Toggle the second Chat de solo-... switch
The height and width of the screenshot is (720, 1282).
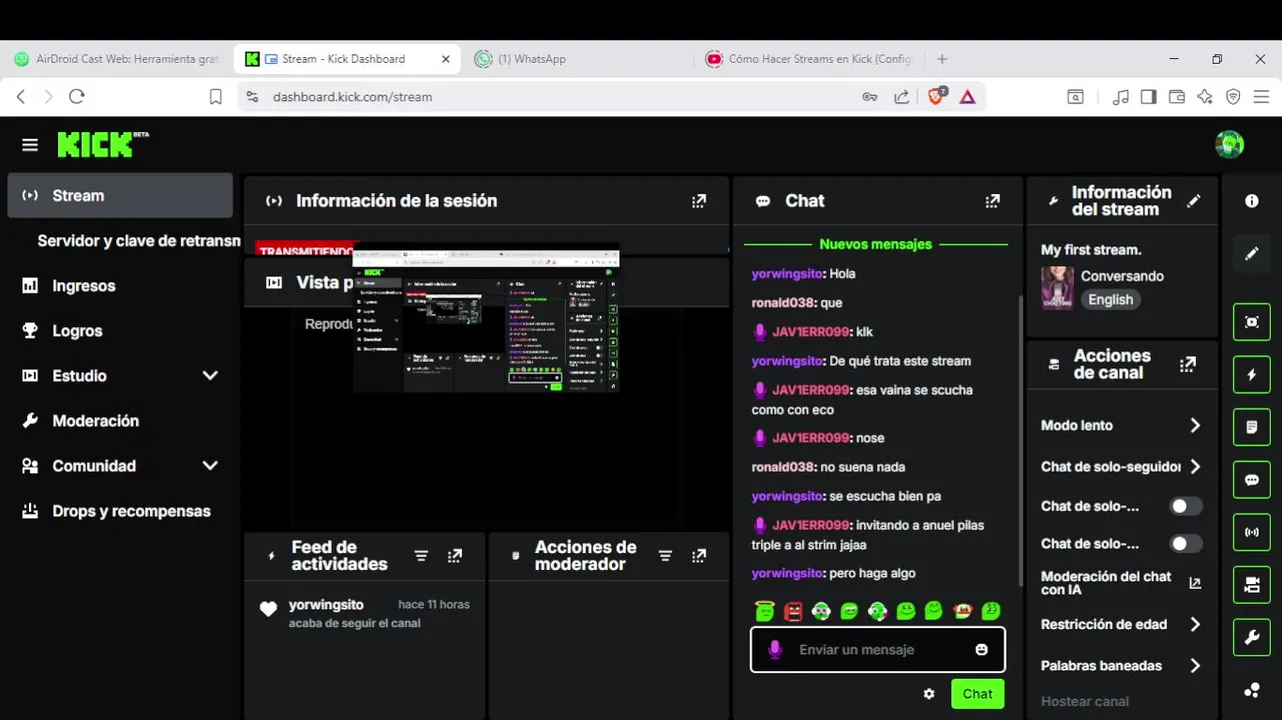1186,544
